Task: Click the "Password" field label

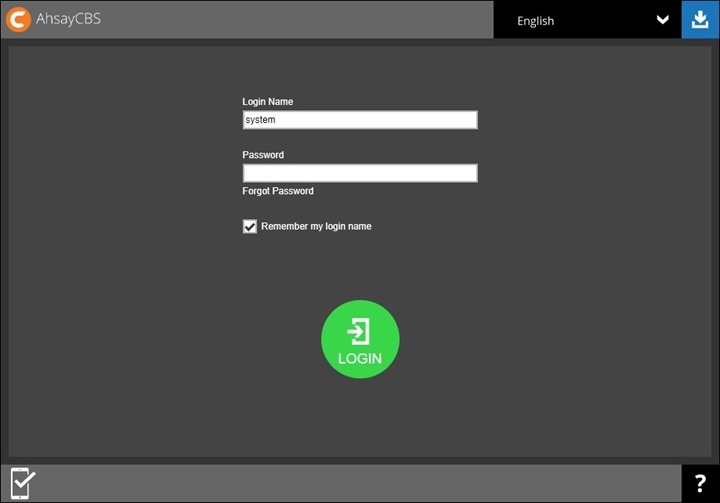Action: (x=263, y=155)
